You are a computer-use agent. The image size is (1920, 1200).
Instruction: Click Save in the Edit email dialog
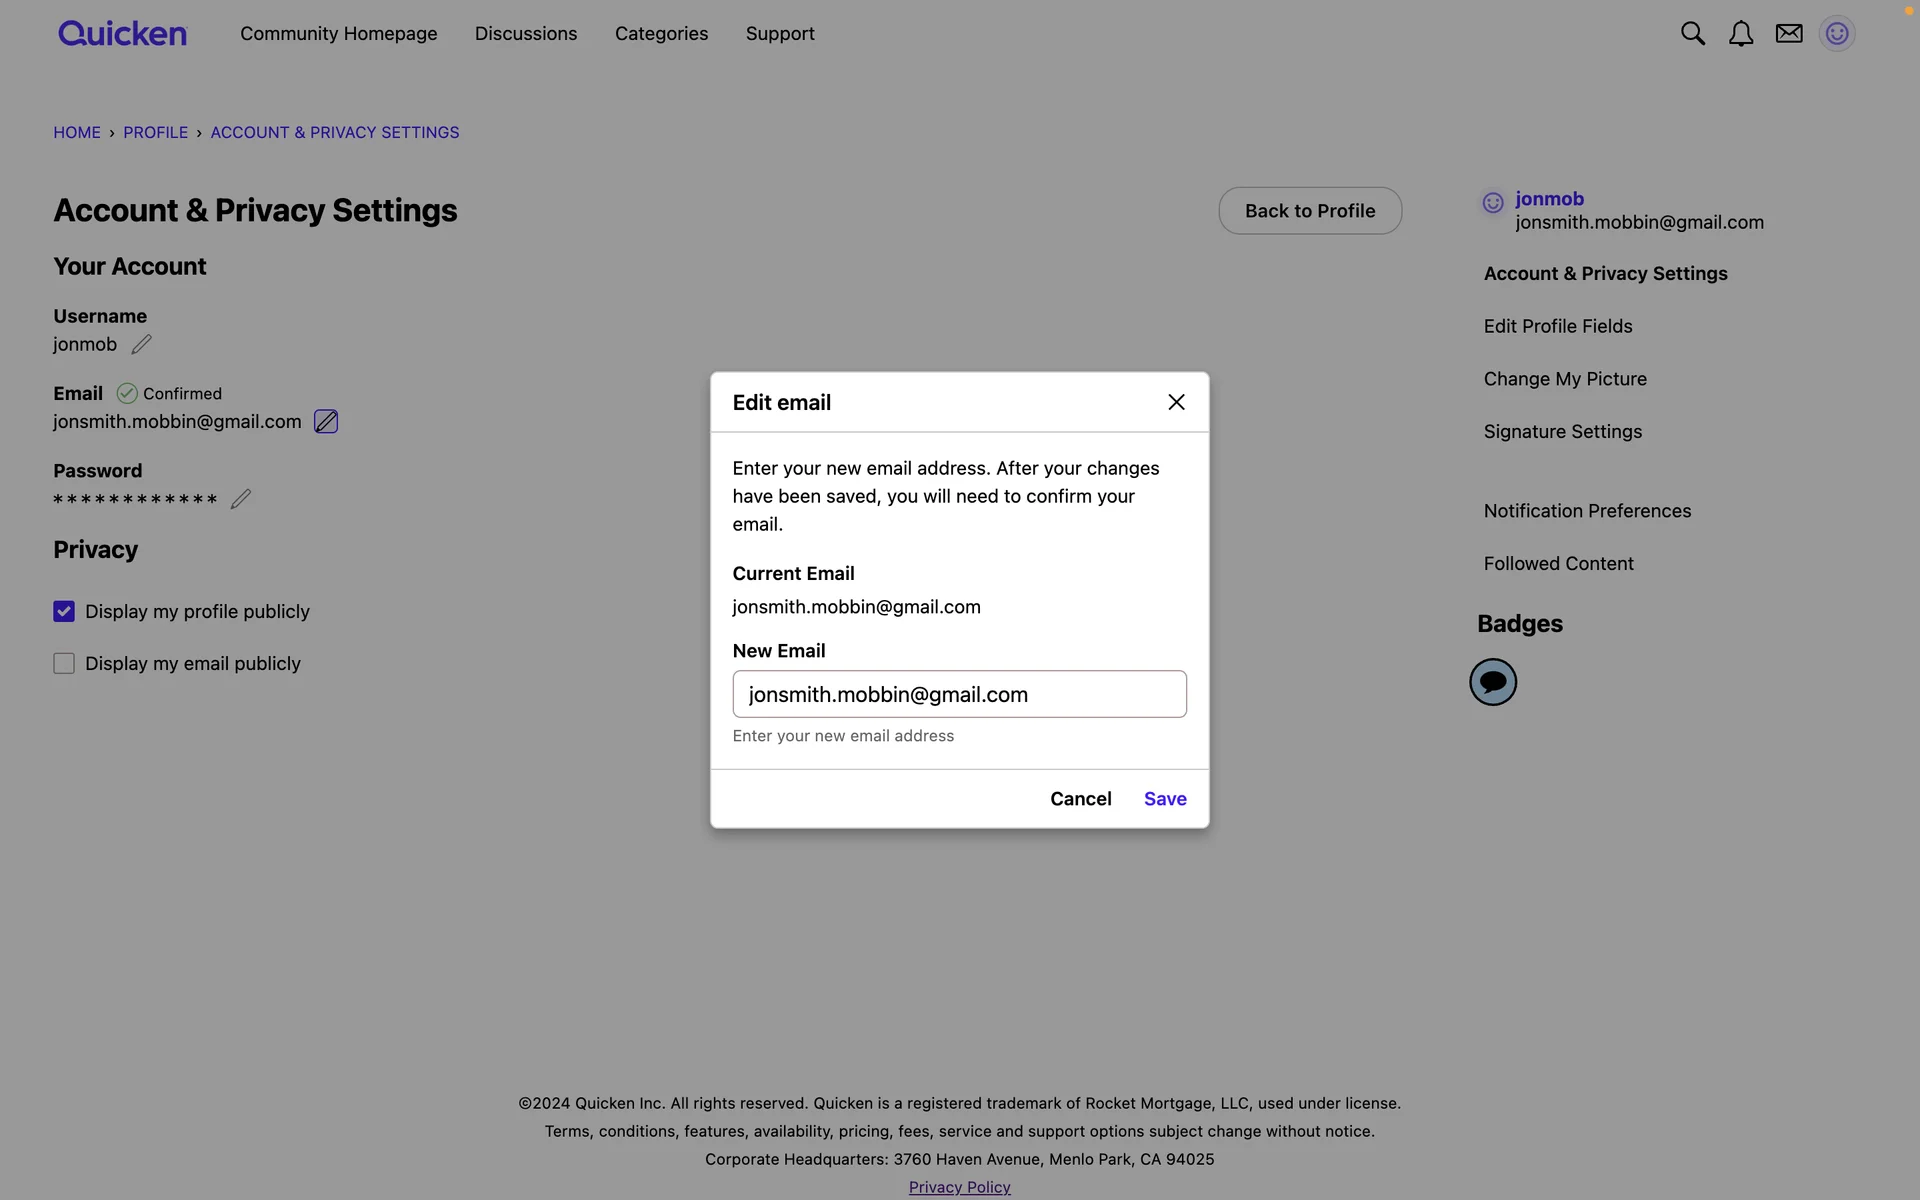click(1165, 799)
